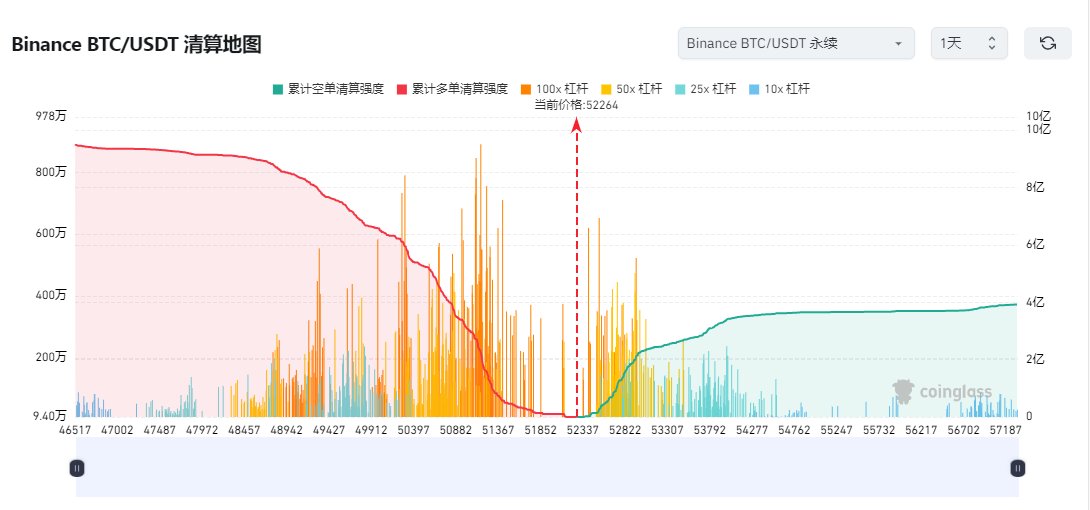Click the 55247 x-axis price label
The height and width of the screenshot is (510, 1090).
[x=836, y=430]
